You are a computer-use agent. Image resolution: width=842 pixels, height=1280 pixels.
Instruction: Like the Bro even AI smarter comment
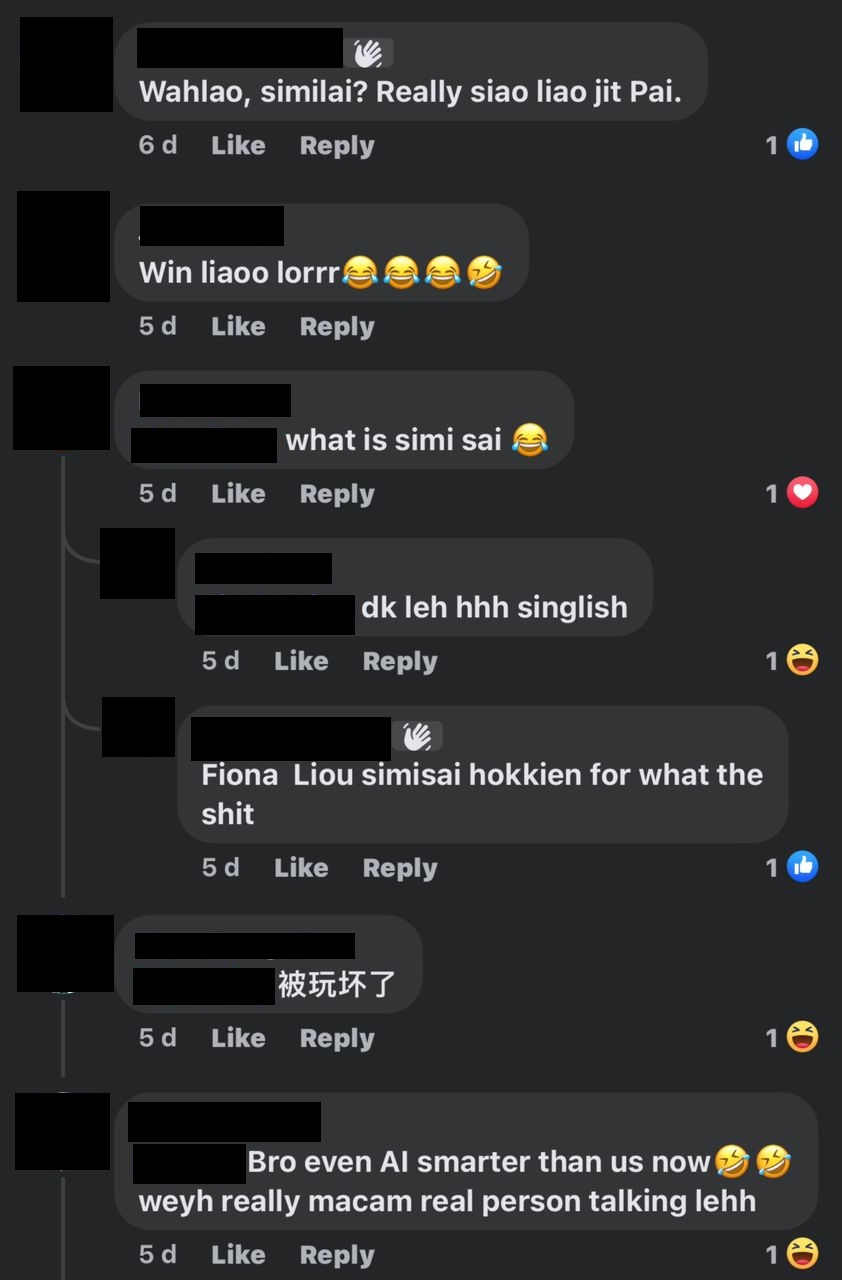pyautogui.click(x=238, y=1254)
